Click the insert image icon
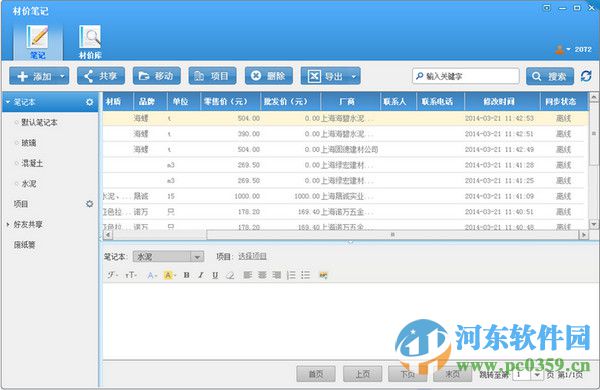Image resolution: width=600 pixels, height=390 pixels. pos(323,275)
